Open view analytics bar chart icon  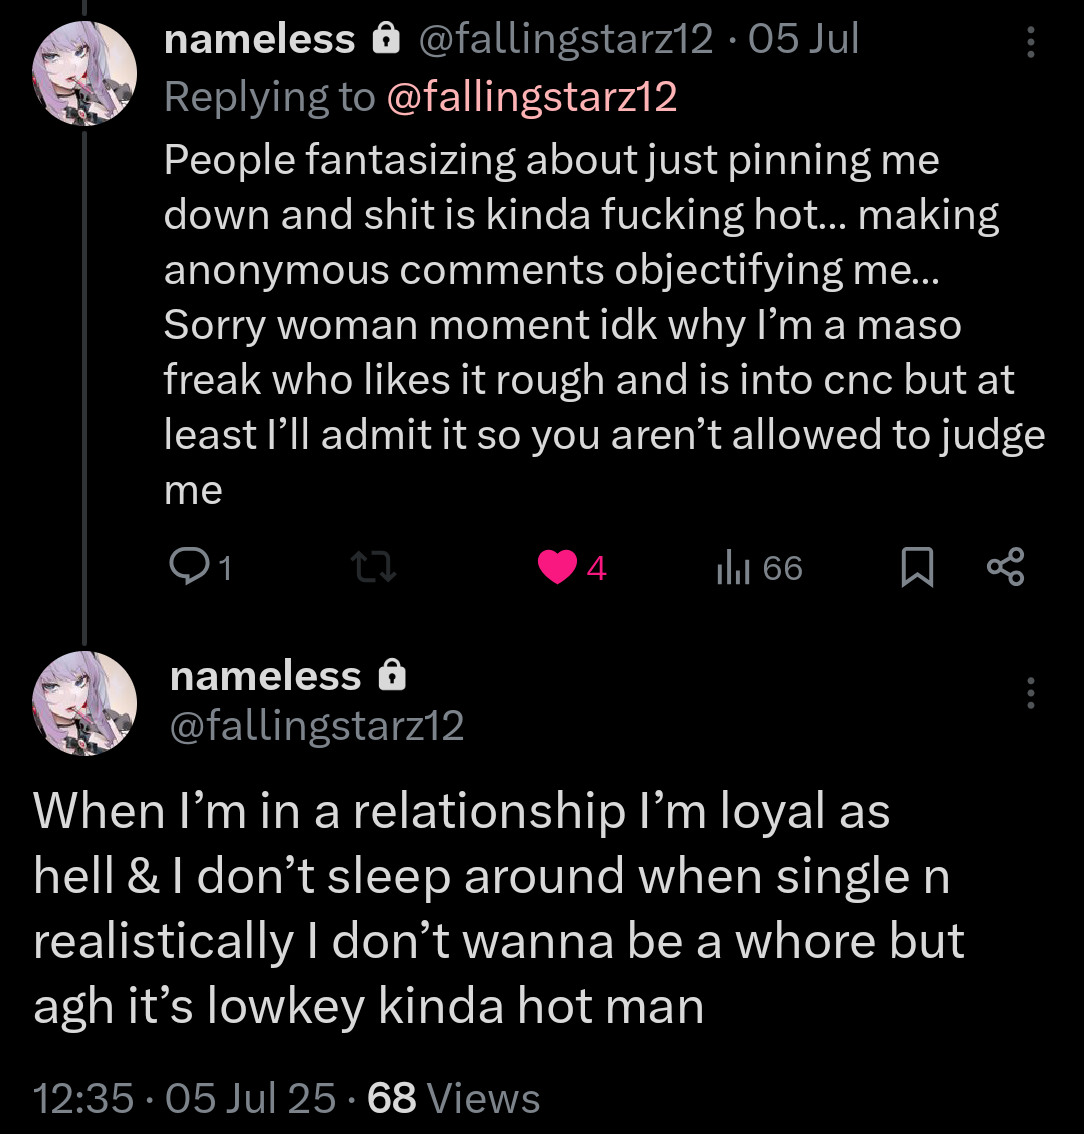(x=734, y=568)
